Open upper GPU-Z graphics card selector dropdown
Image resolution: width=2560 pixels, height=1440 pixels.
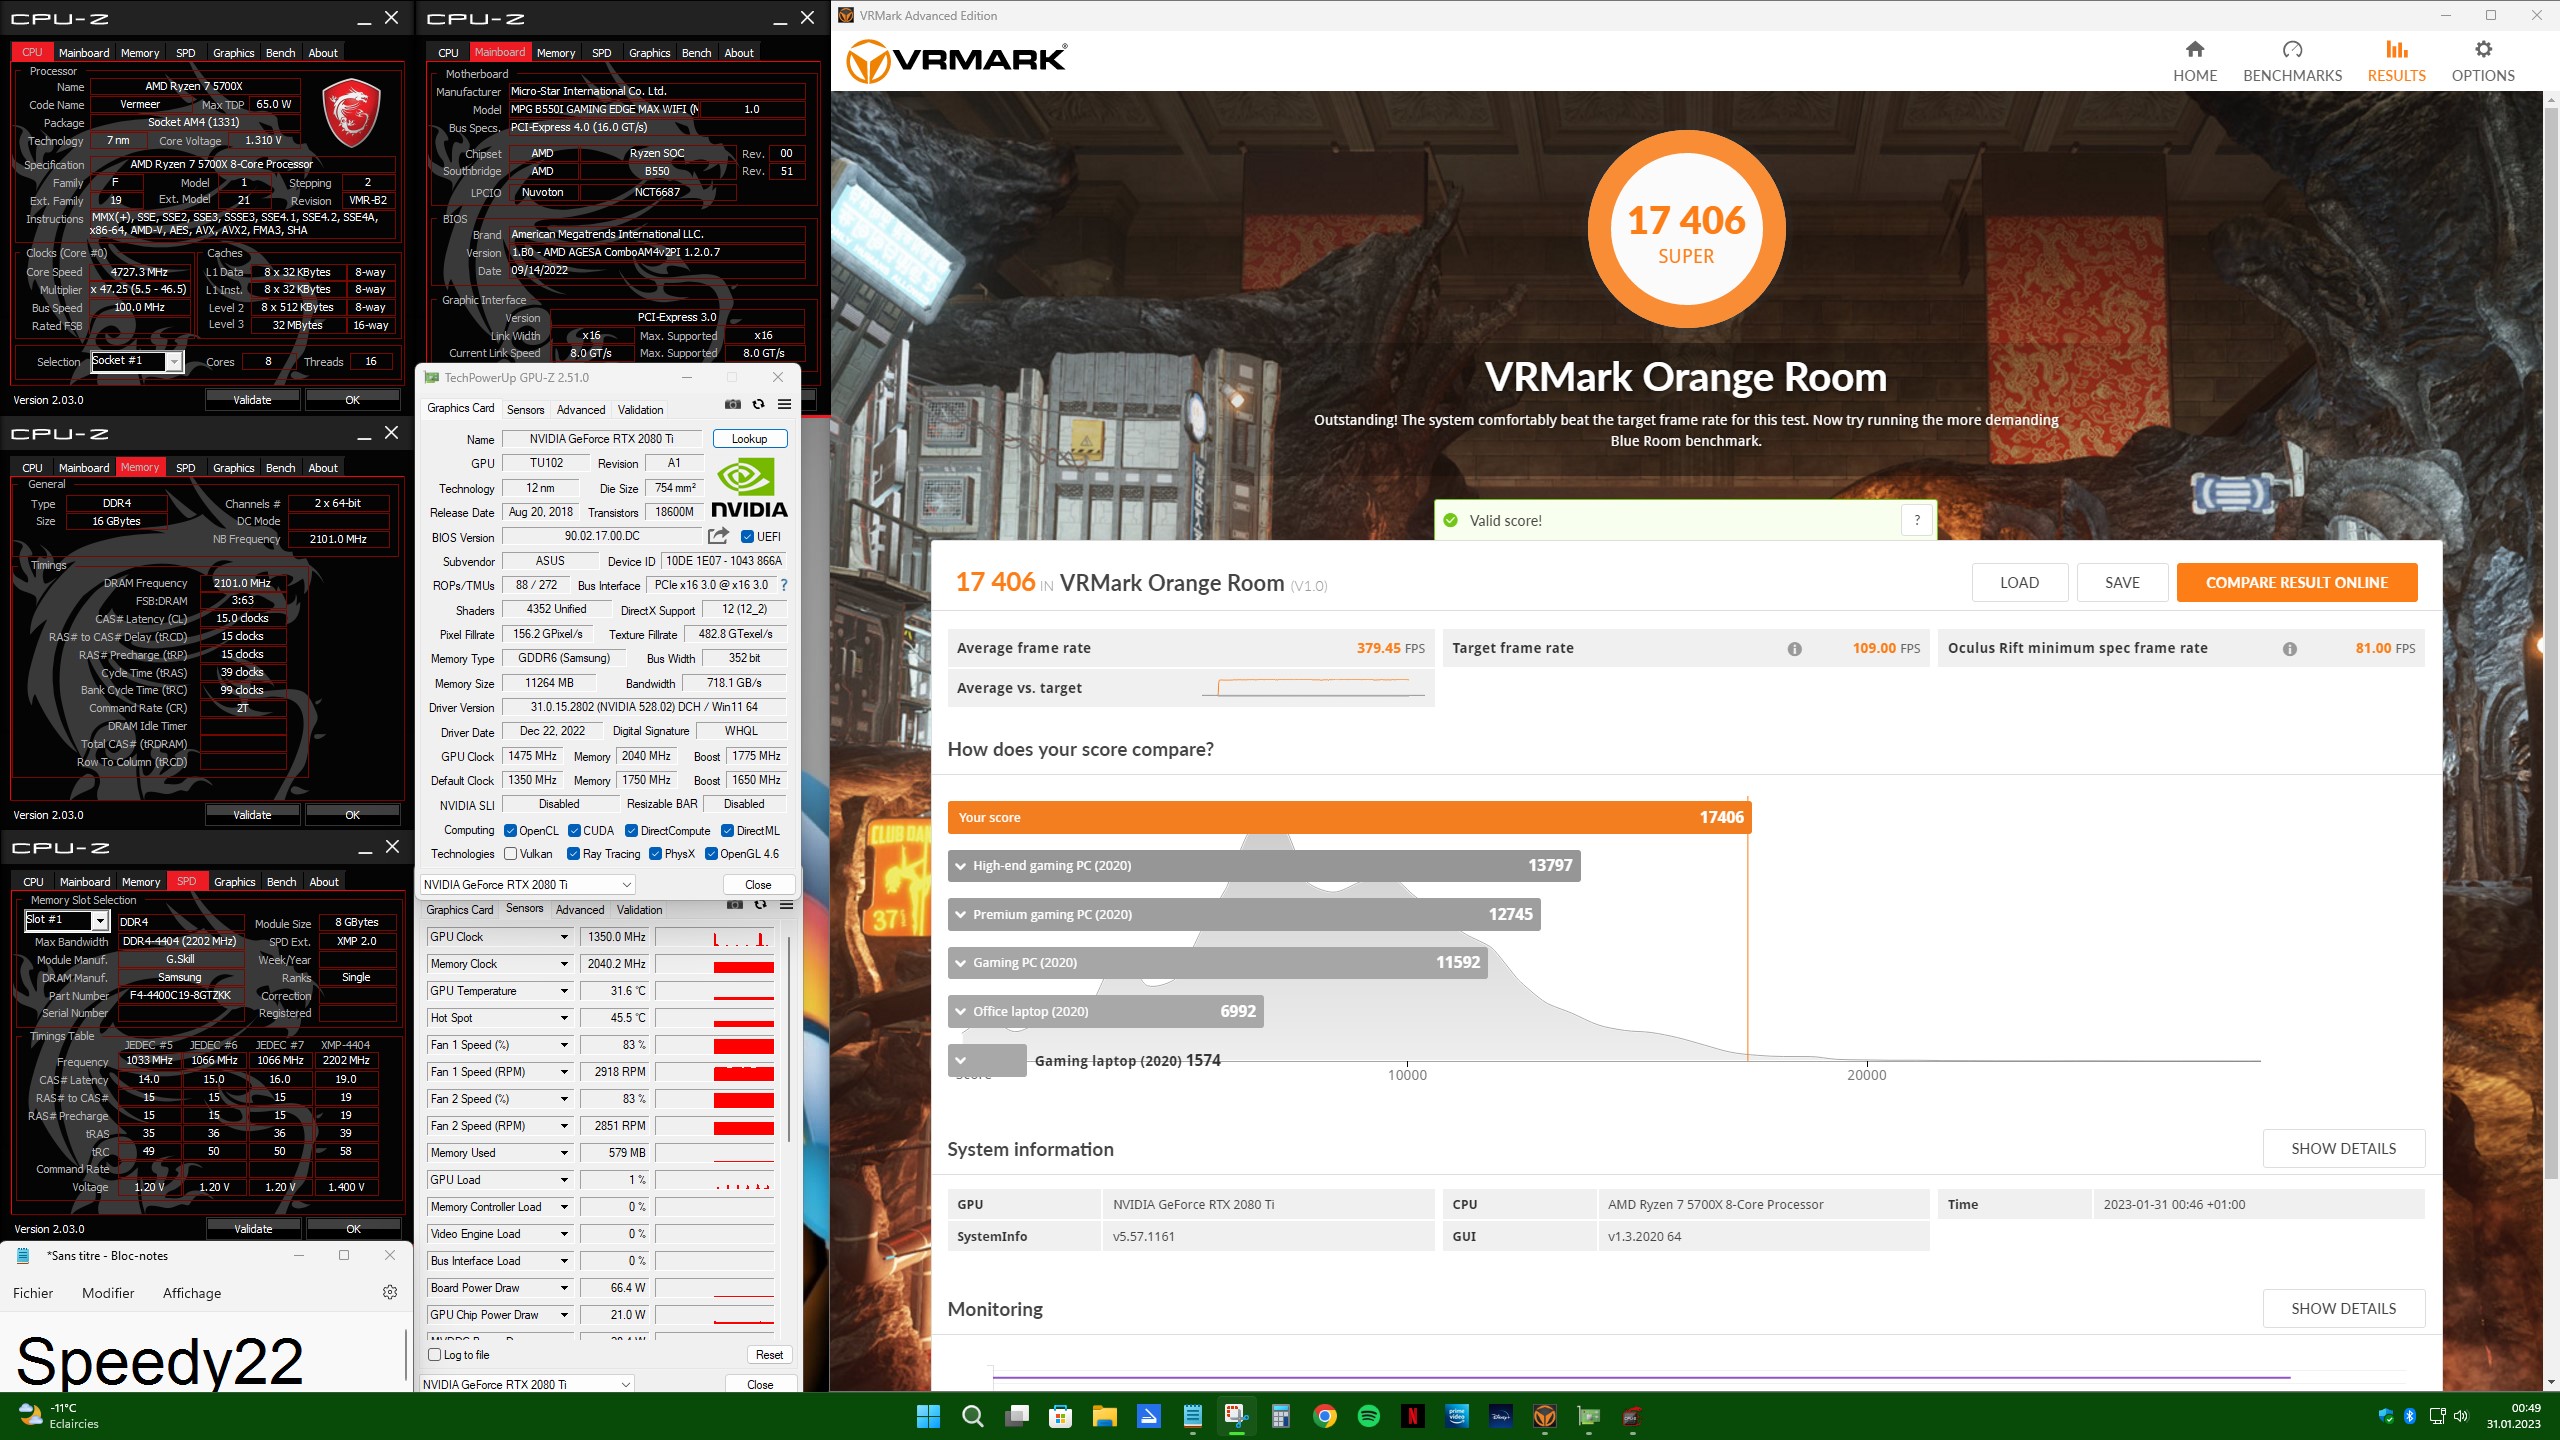tap(528, 885)
